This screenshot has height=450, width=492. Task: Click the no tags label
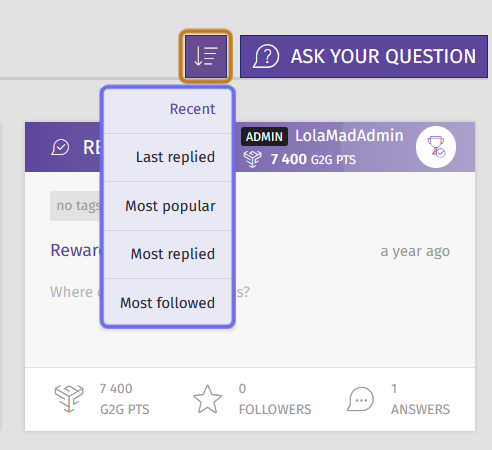point(75,206)
